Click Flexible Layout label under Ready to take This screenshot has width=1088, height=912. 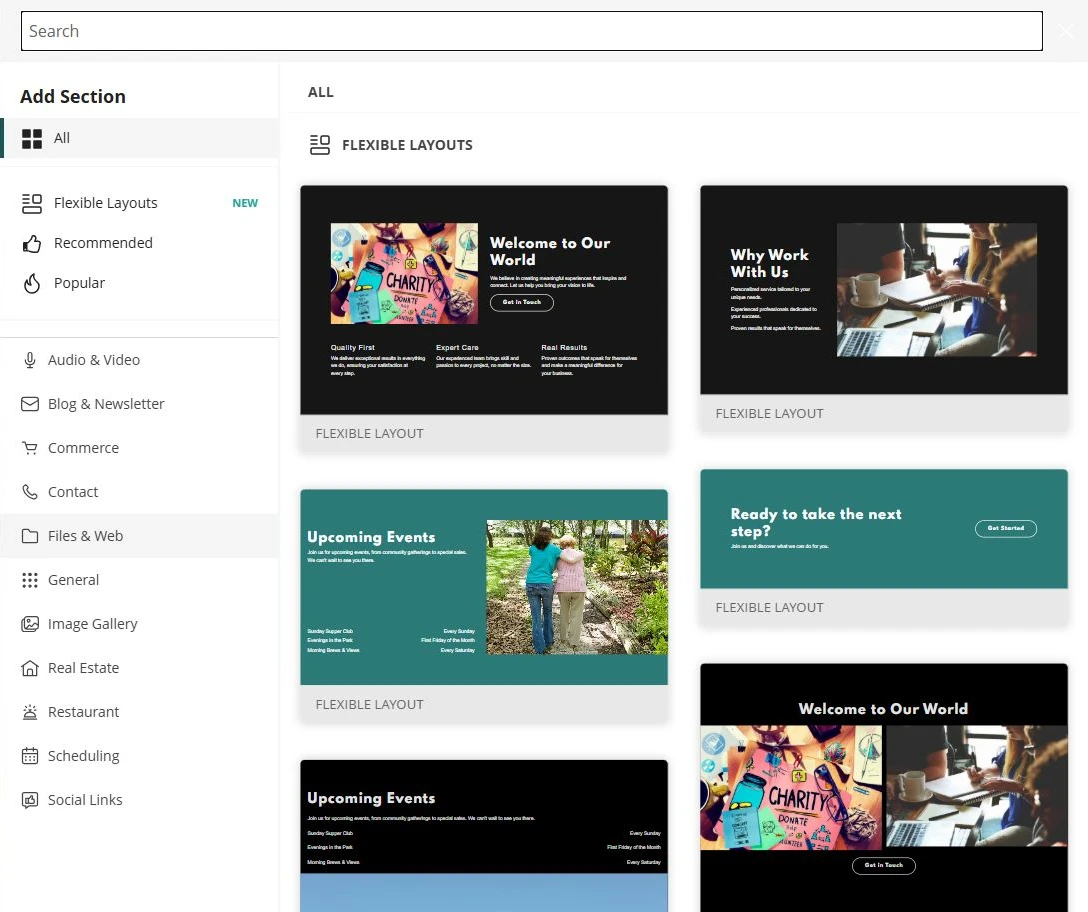tap(770, 608)
